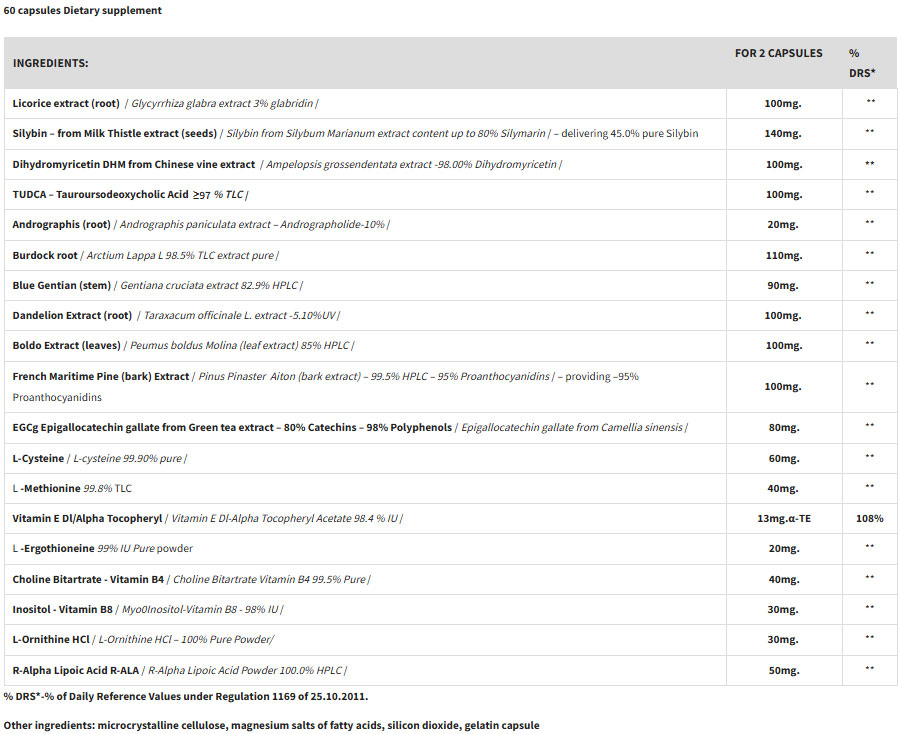Click the 110mg. dosage value

tap(783, 255)
